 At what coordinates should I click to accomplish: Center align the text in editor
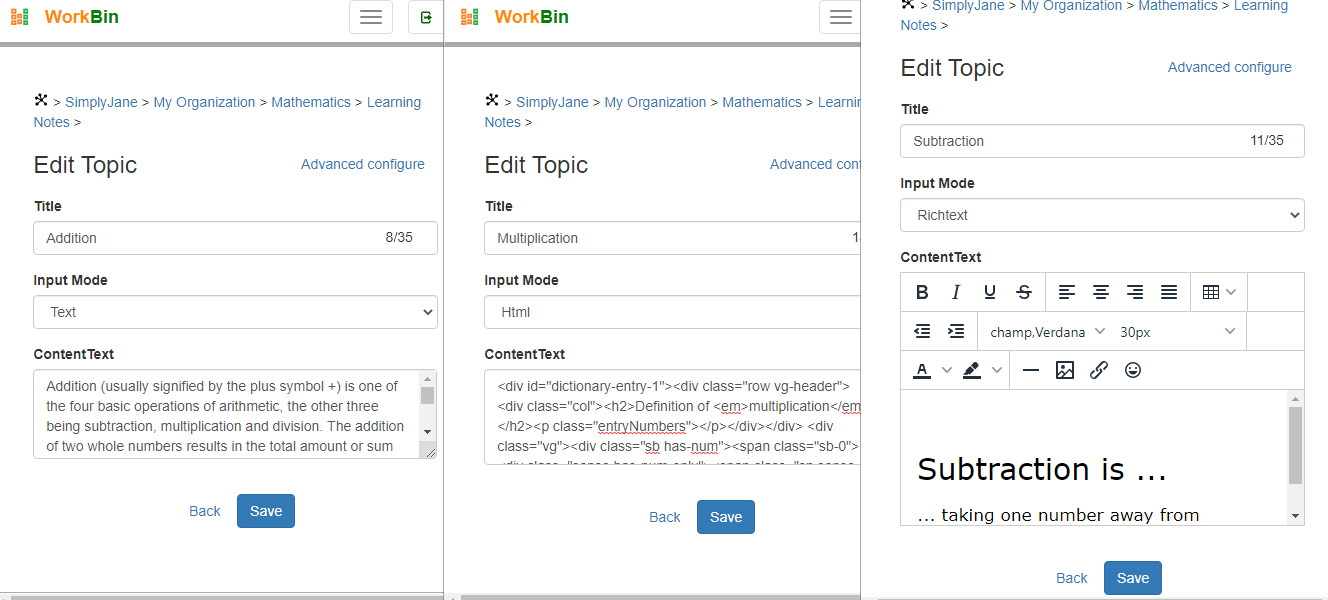click(1101, 292)
